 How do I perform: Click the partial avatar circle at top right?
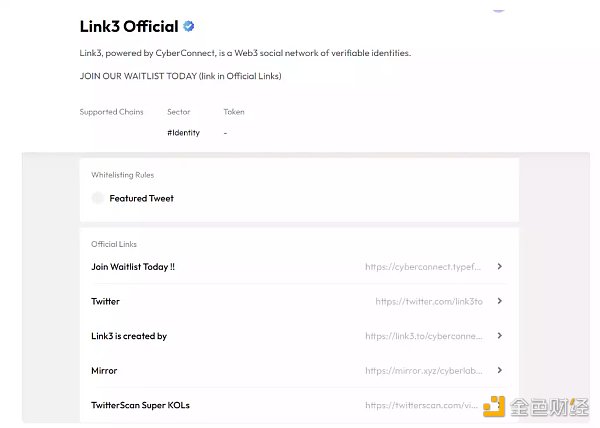[x=498, y=10]
